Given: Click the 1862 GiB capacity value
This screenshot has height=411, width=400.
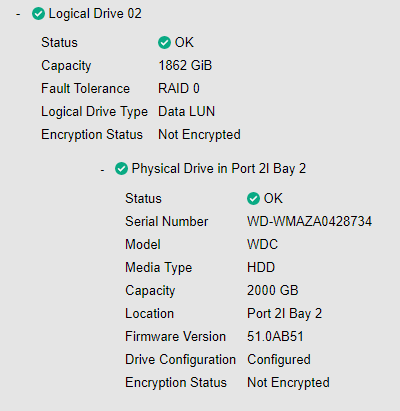Looking at the screenshot, I should 185,65.
